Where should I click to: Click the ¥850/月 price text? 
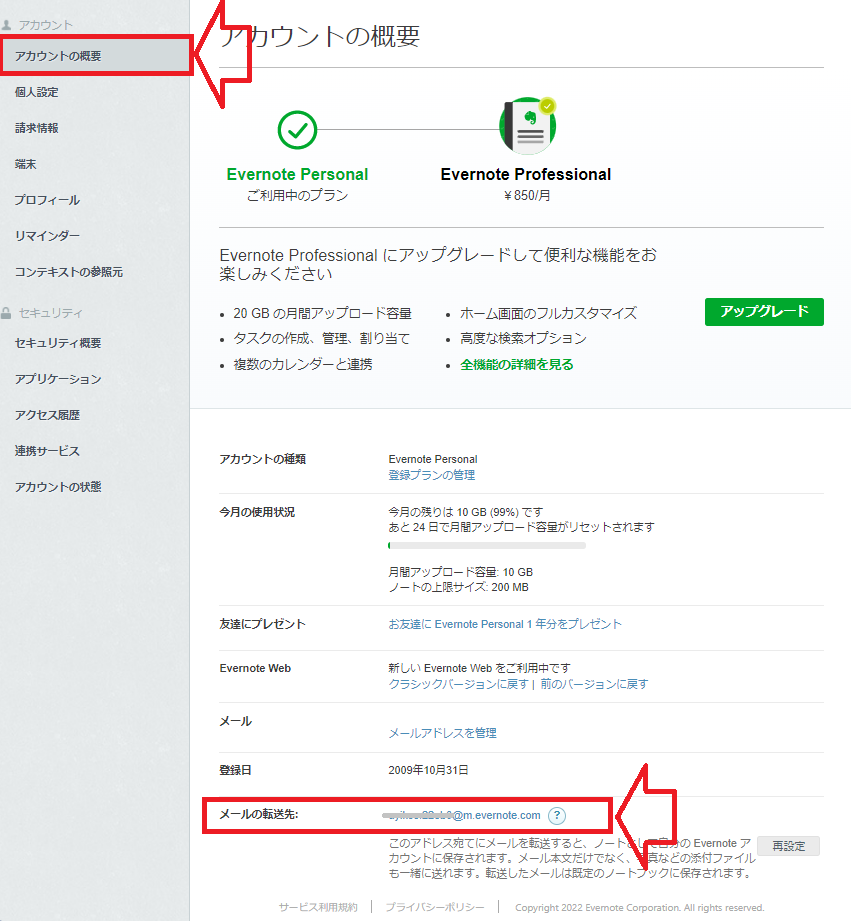[x=527, y=196]
